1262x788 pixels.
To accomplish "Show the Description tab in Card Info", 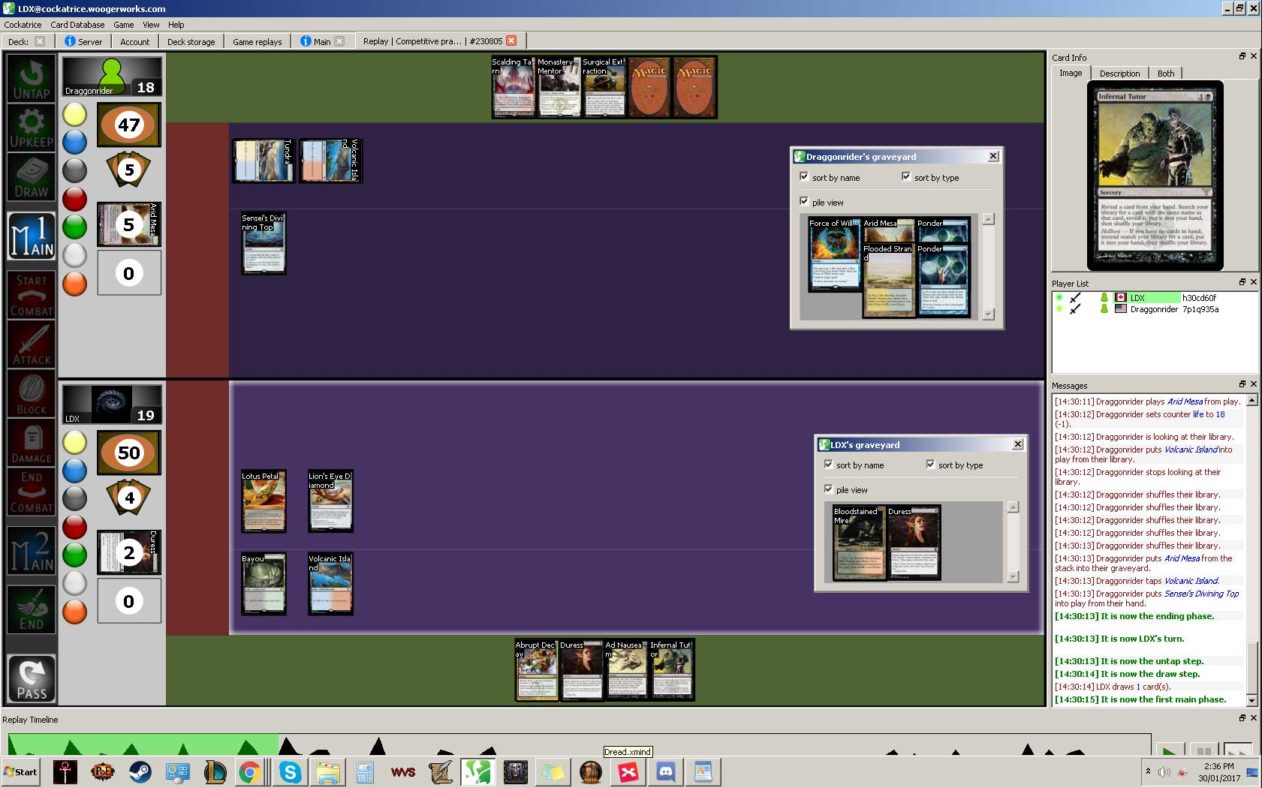I will [x=1119, y=73].
